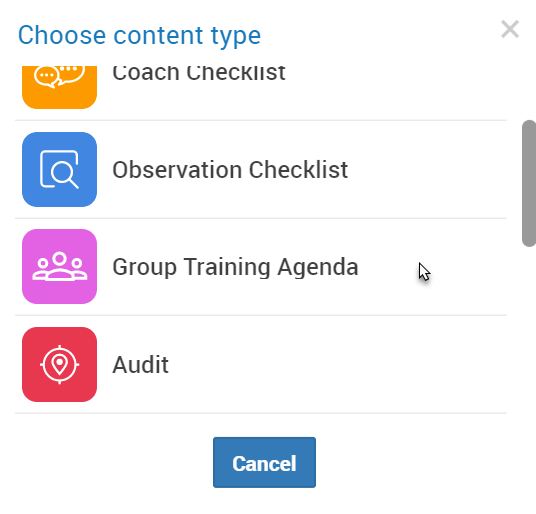Viewport: 536px width, 514px height.
Task: Click empty space right of Coach Checklist
Action: [393, 87]
